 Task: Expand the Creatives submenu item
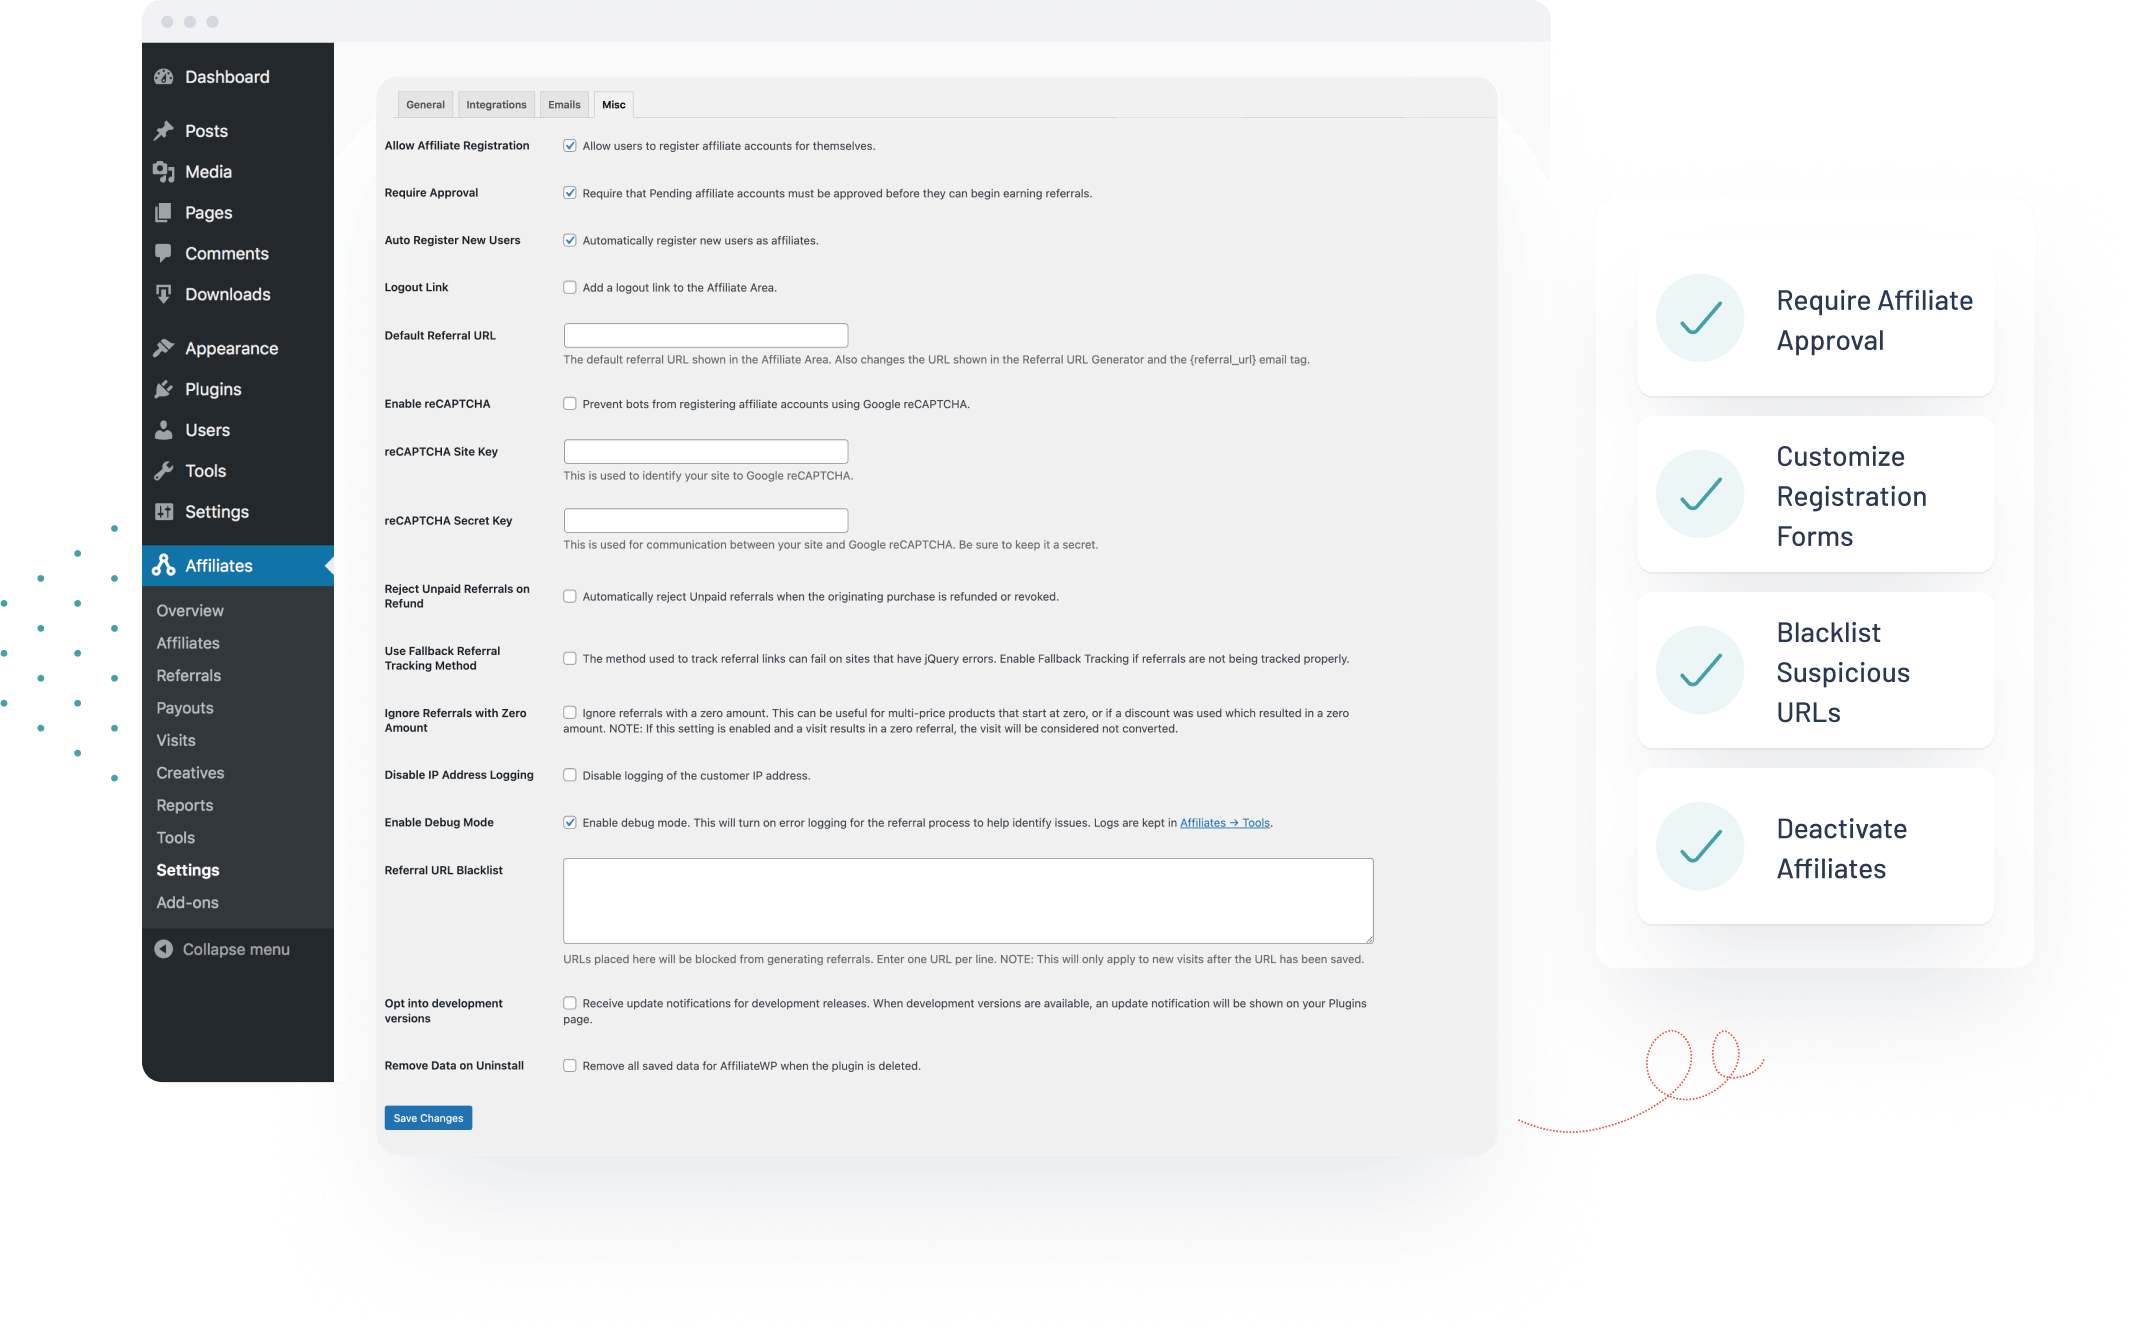(190, 771)
